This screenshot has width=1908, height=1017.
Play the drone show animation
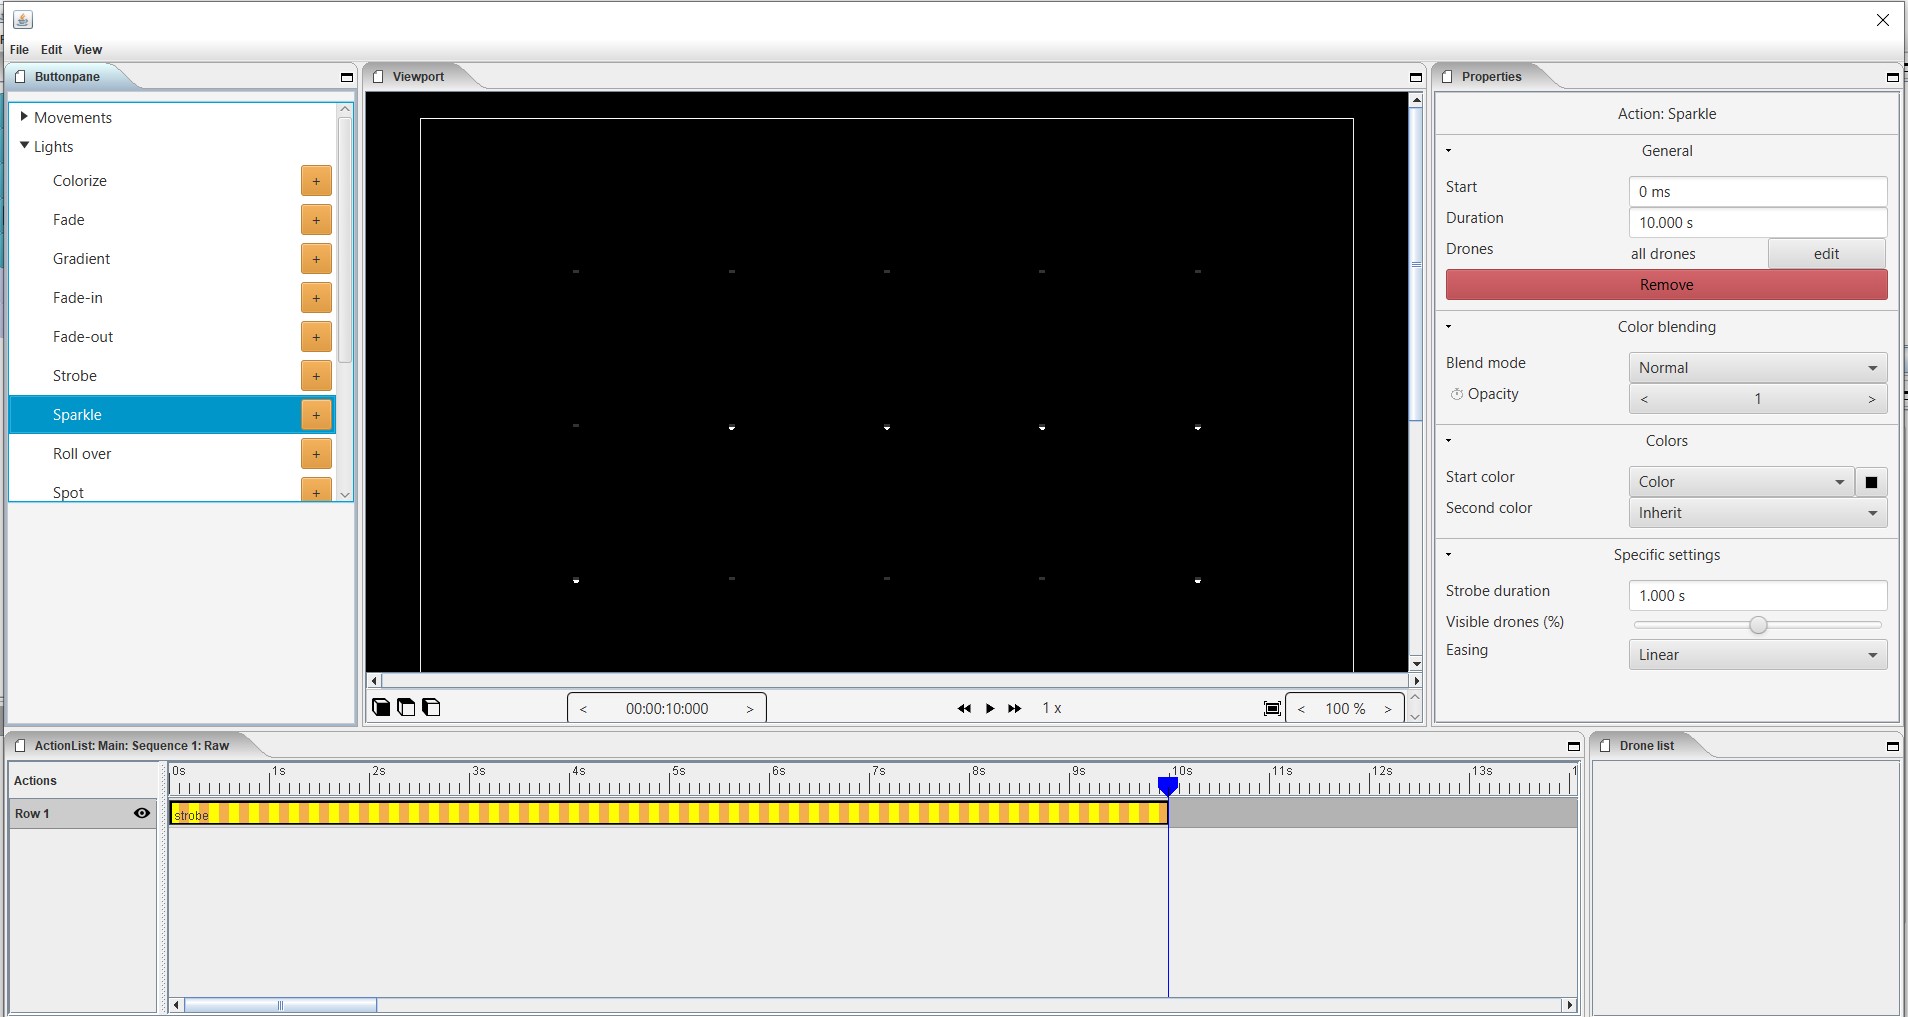pos(990,708)
